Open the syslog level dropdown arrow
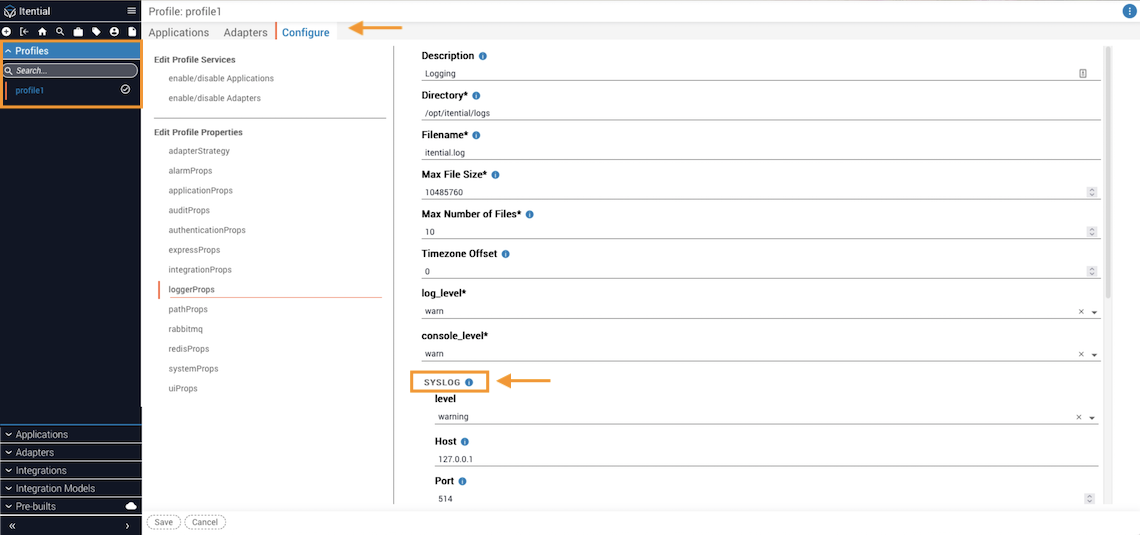1140x535 pixels. tap(1092, 418)
